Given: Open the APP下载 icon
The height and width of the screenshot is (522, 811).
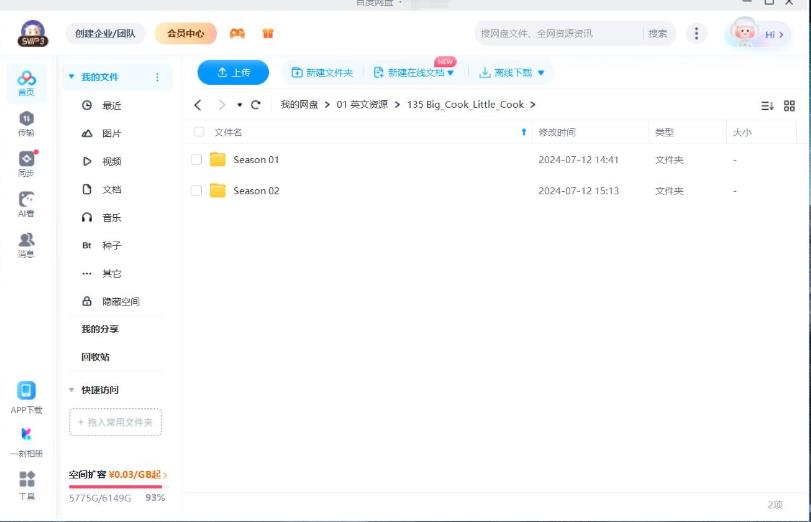Looking at the screenshot, I should 26,397.
